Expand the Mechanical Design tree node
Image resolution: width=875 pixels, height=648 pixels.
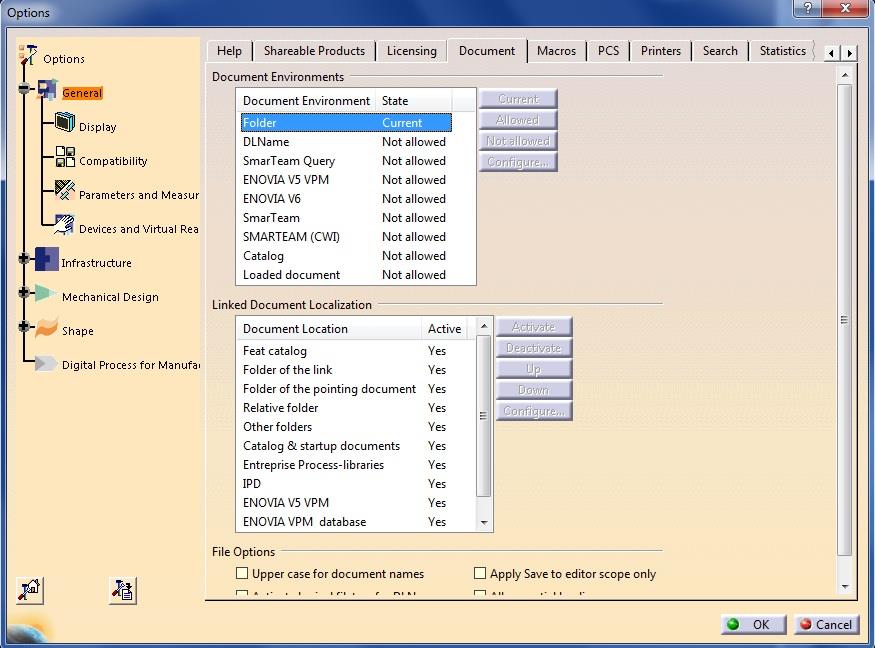coord(24,292)
